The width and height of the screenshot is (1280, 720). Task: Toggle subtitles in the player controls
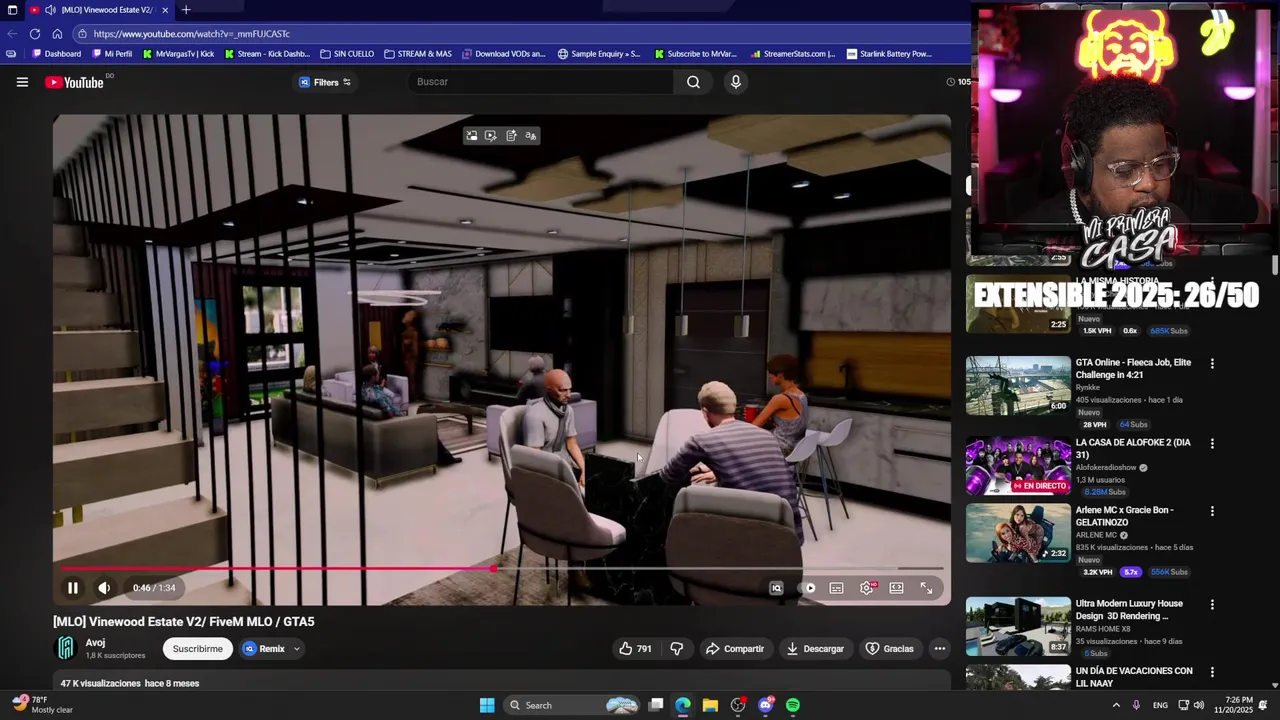pos(837,588)
